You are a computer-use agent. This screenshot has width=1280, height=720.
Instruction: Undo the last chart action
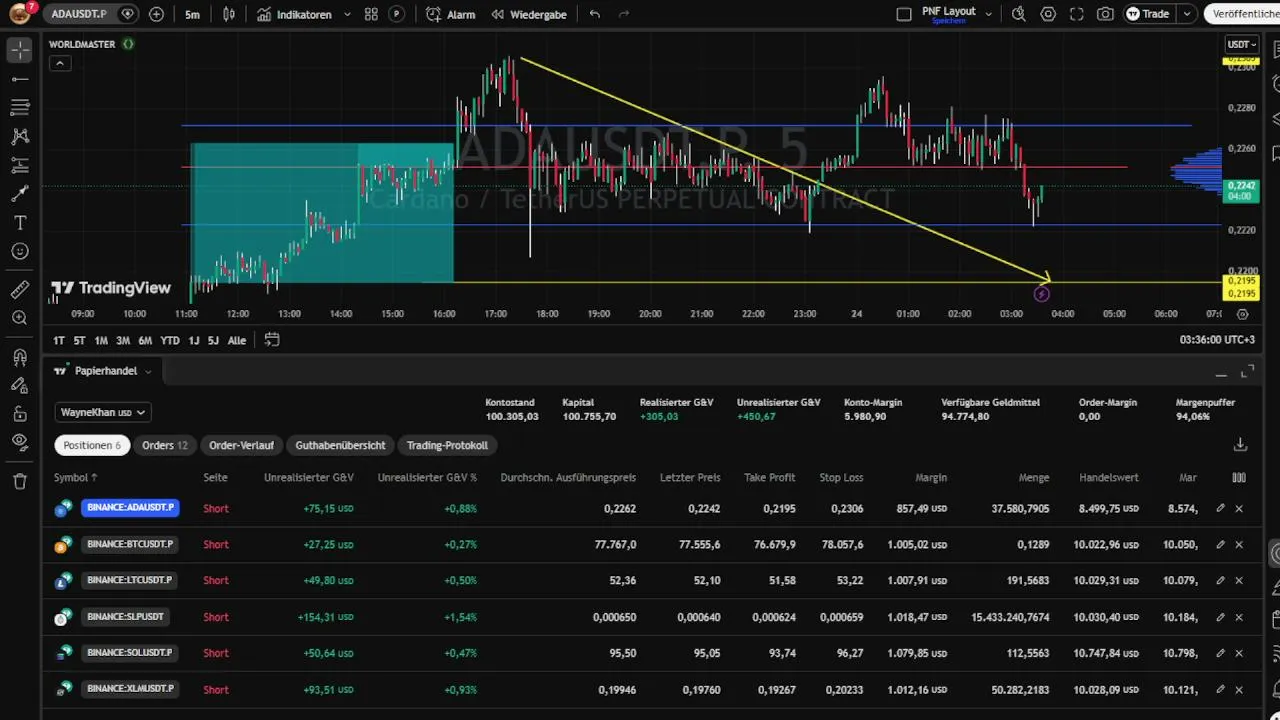pos(595,14)
